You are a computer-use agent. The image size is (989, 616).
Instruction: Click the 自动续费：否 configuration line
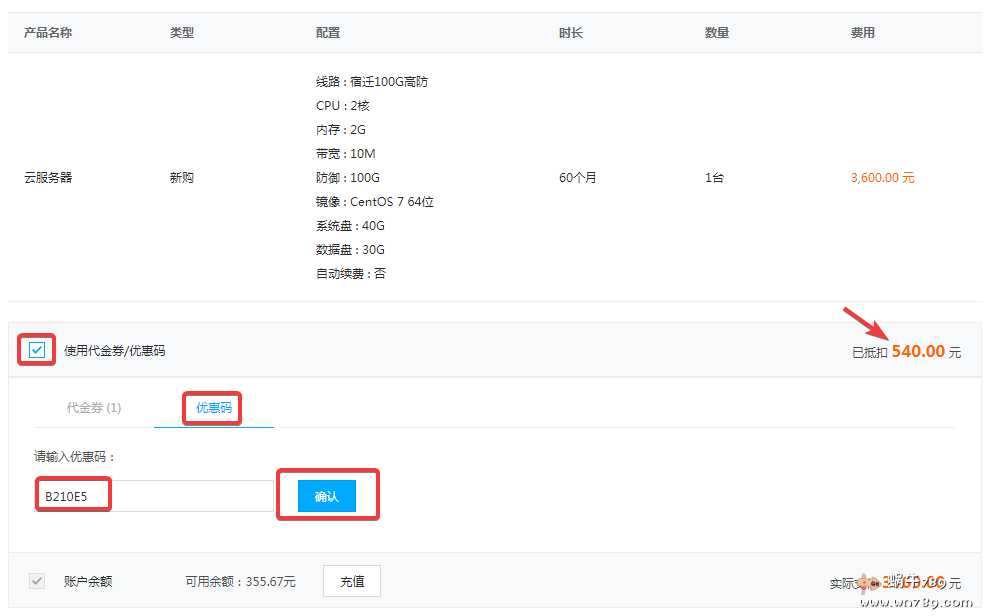351,274
